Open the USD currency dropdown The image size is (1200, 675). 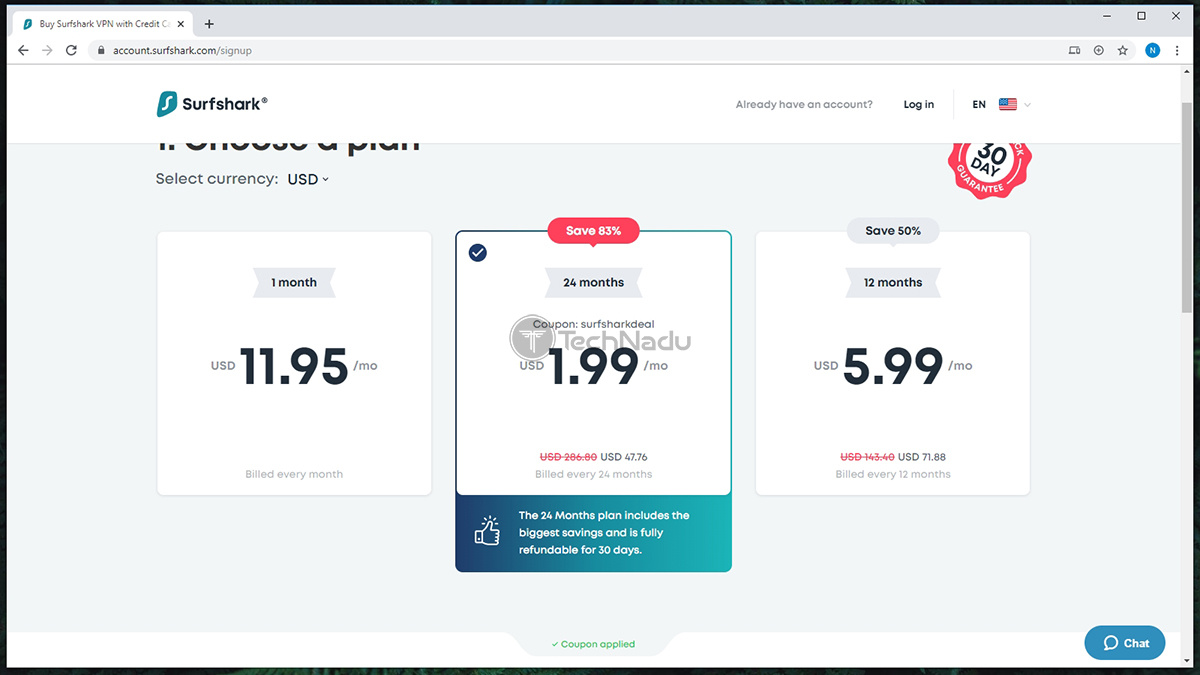pyautogui.click(x=308, y=179)
